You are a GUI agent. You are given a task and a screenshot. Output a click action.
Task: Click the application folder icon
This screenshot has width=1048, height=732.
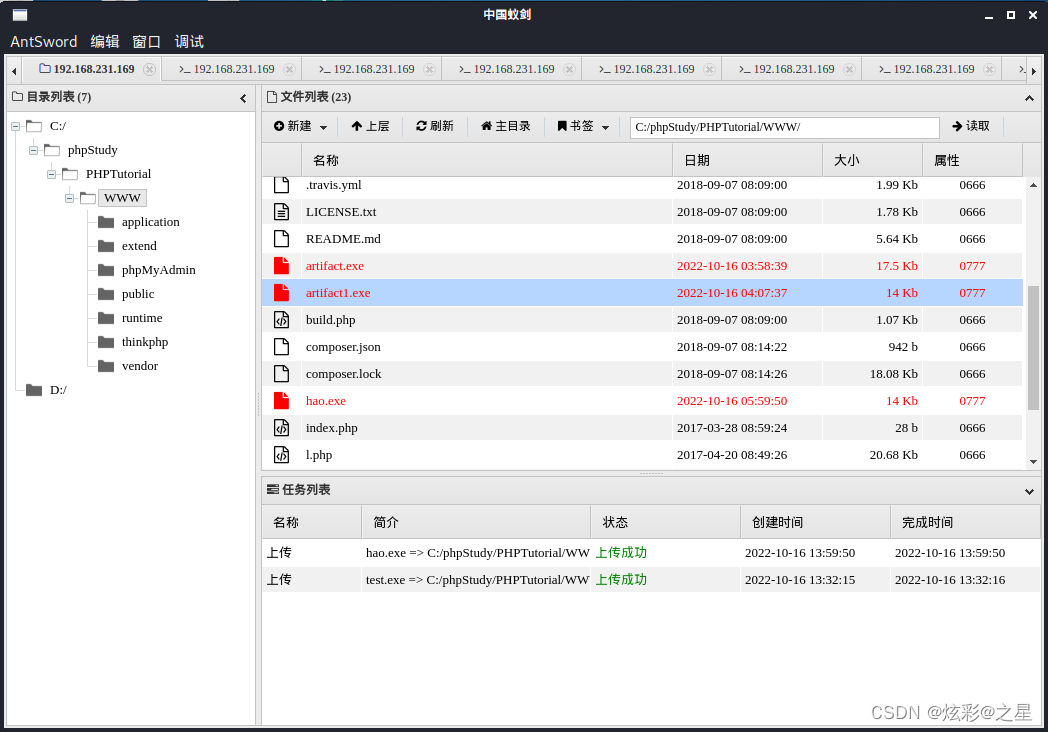click(x=106, y=222)
